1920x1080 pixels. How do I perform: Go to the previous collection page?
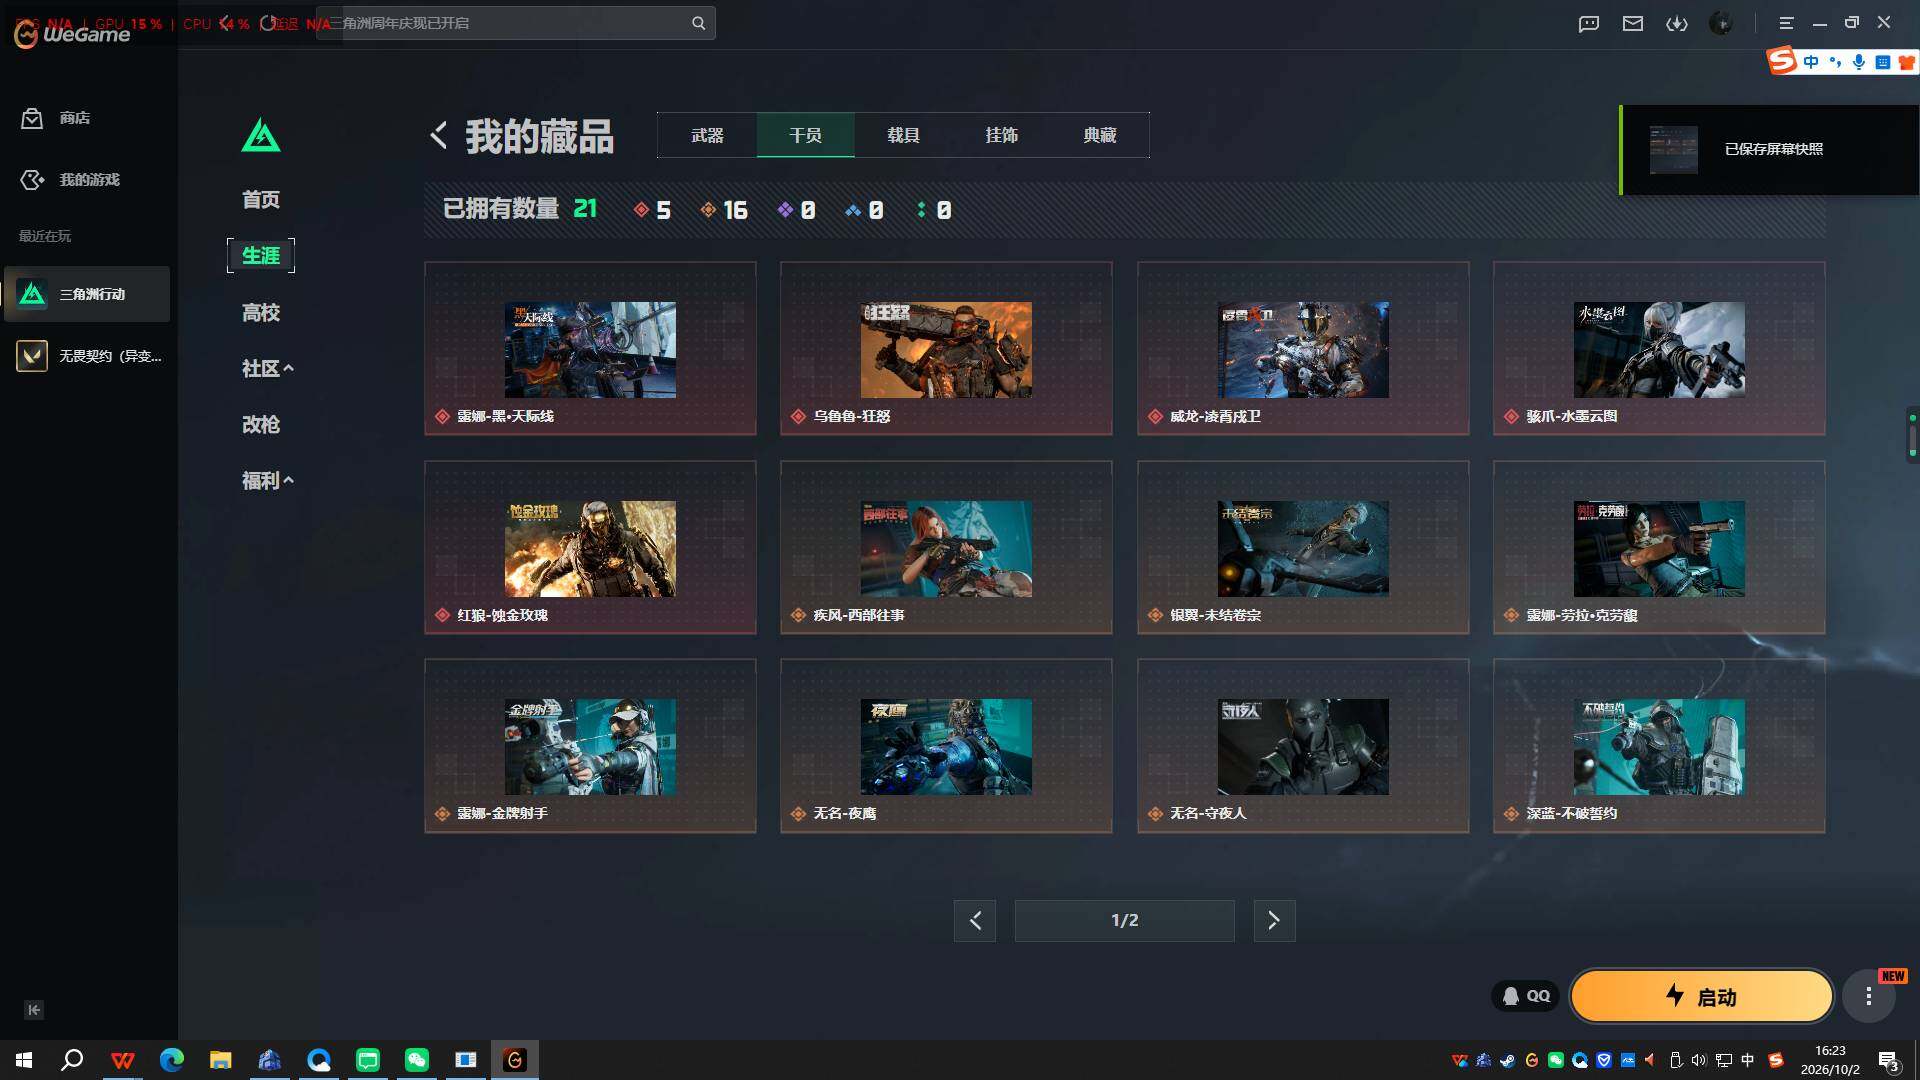coord(975,920)
